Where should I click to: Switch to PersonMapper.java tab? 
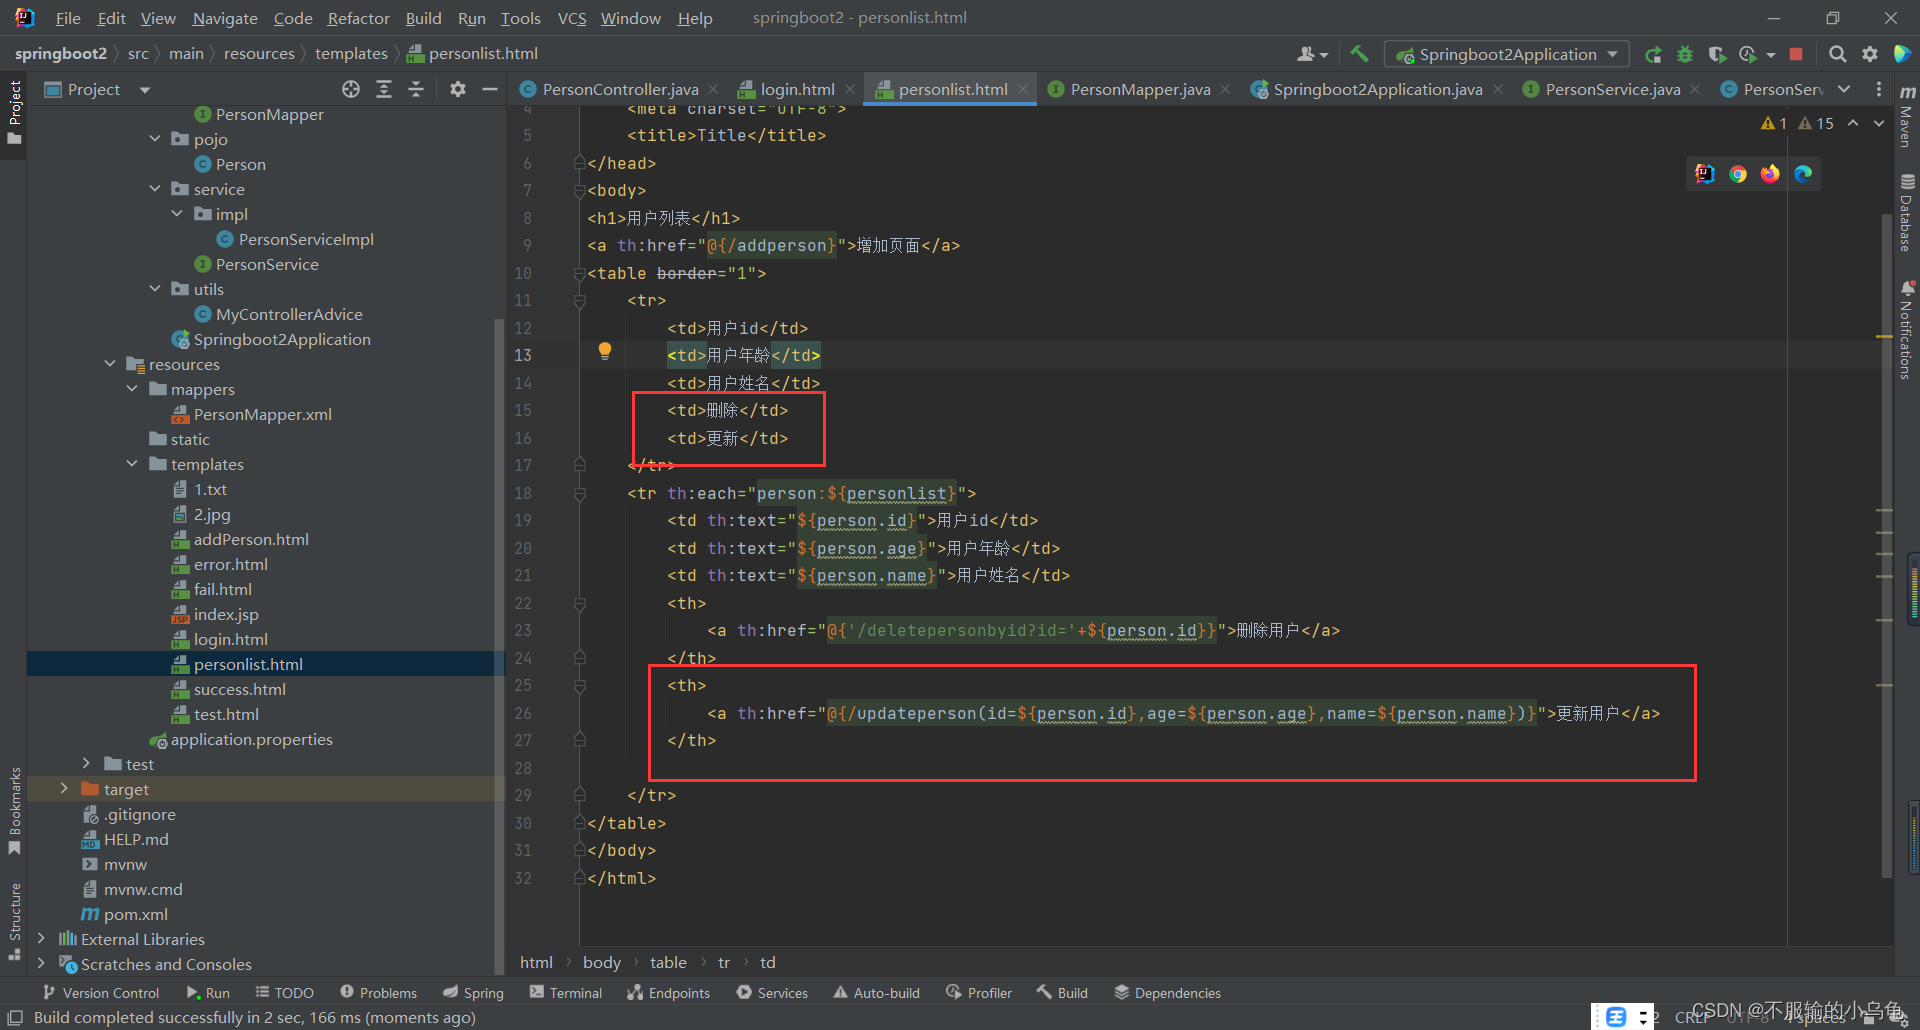click(x=1140, y=89)
